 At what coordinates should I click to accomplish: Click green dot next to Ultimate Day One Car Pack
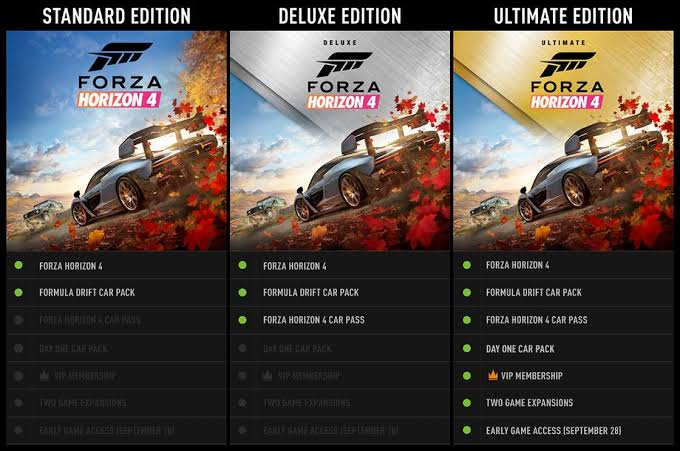(467, 348)
